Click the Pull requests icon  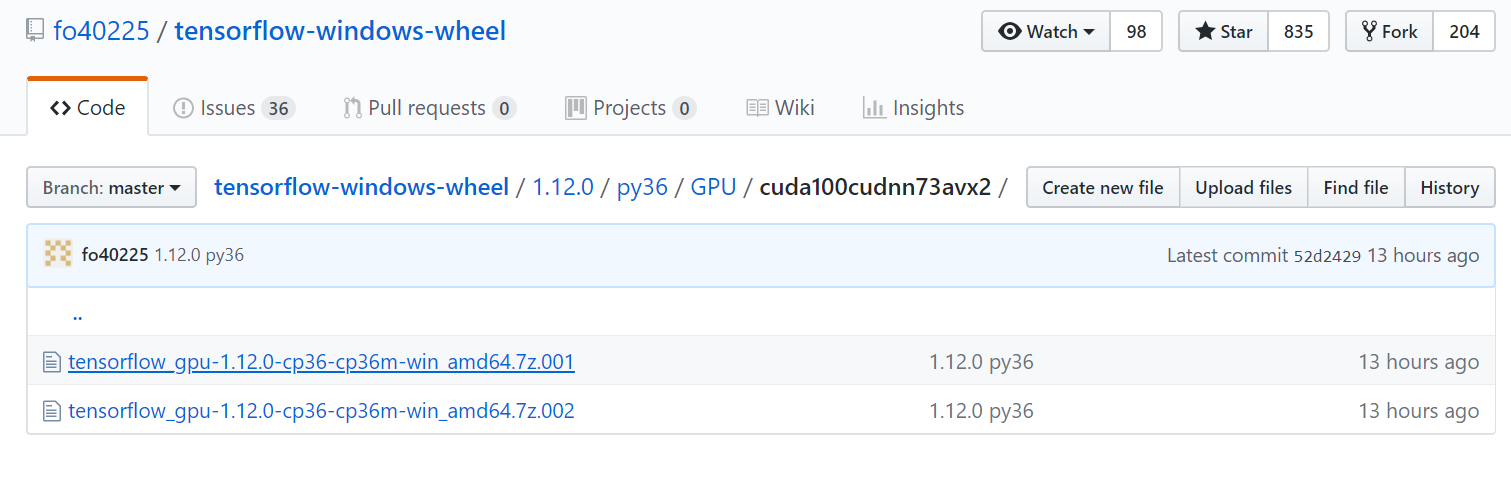(352, 108)
